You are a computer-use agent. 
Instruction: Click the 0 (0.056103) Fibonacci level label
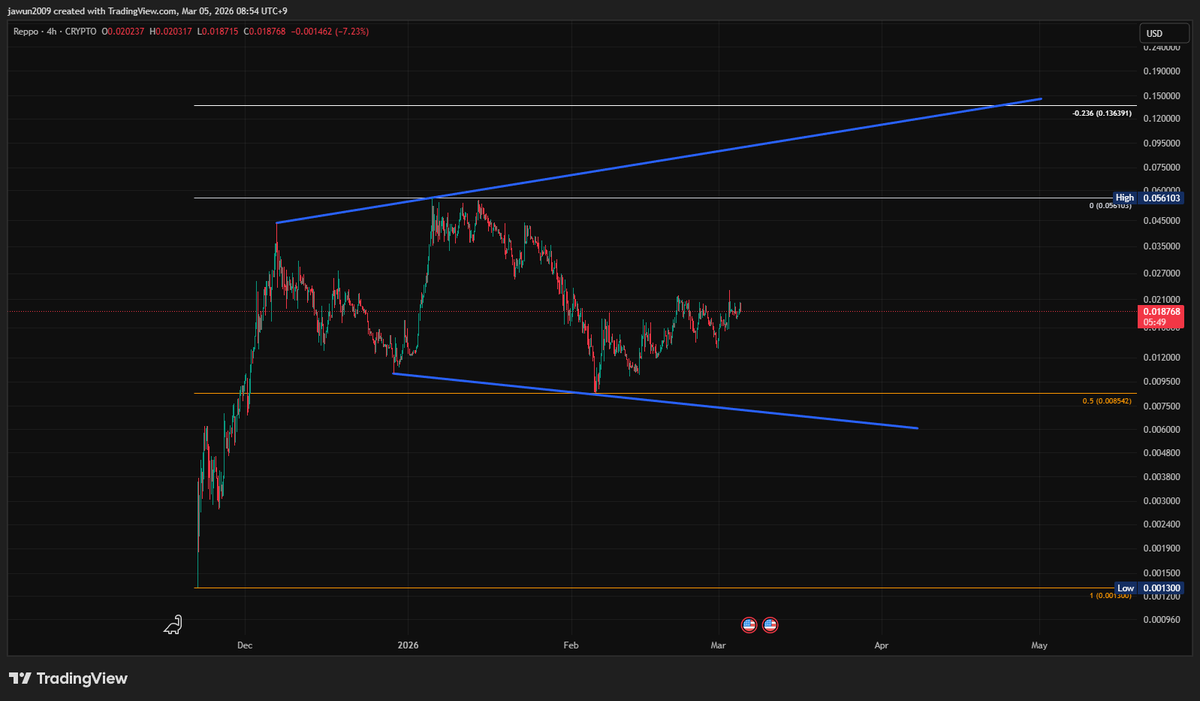pos(1110,205)
